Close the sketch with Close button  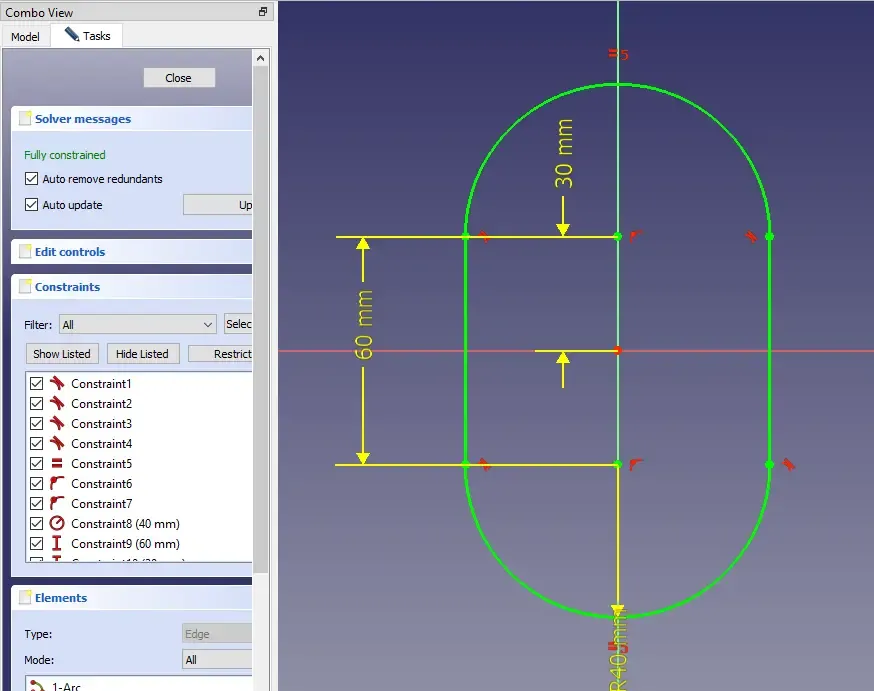pyautogui.click(x=179, y=77)
